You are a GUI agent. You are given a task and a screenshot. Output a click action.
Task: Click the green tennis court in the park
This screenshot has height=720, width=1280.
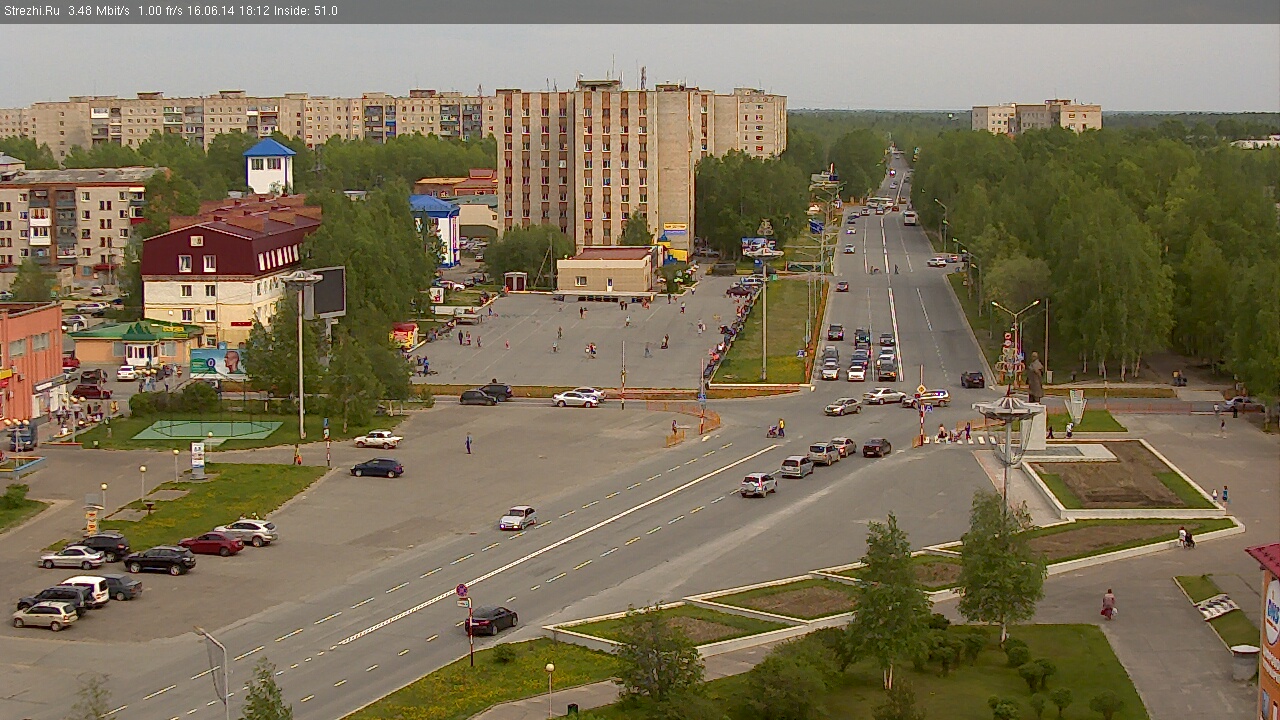[x=207, y=430]
